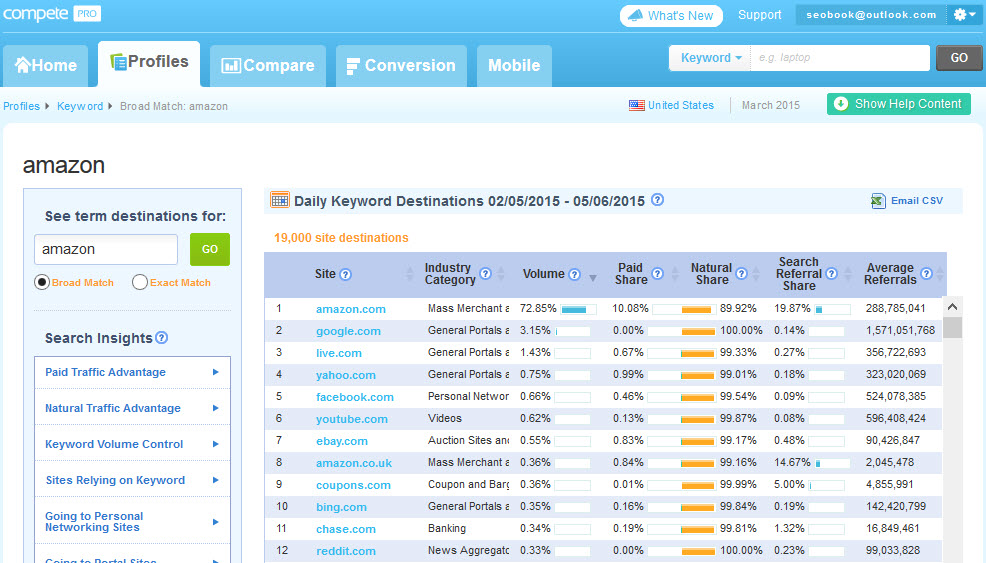This screenshot has height=563, width=986.
Task: Select the Broad Match radio button
Action: tap(42, 282)
